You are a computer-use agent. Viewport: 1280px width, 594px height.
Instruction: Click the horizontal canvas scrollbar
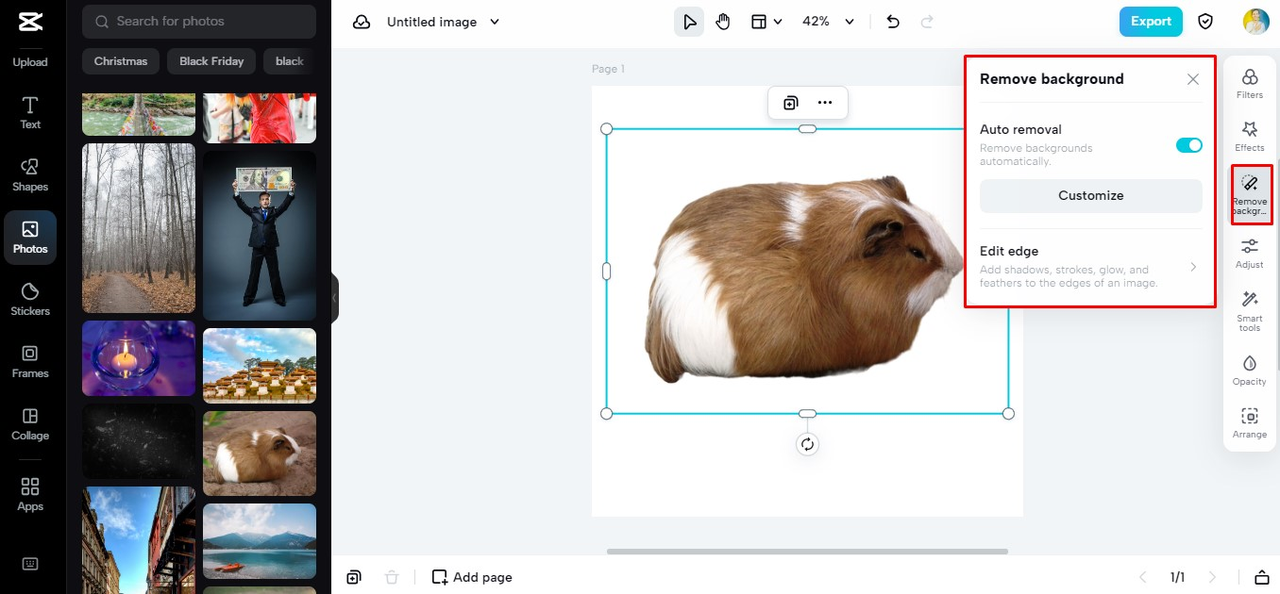[x=807, y=551]
